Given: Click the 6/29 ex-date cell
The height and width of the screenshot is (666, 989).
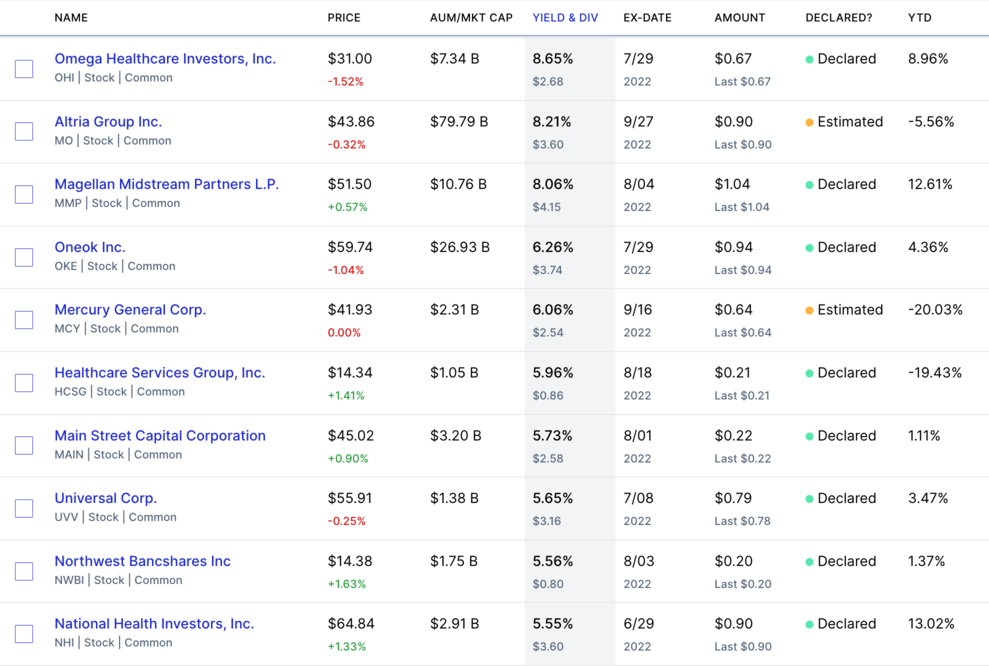Looking at the screenshot, I should tap(638, 624).
